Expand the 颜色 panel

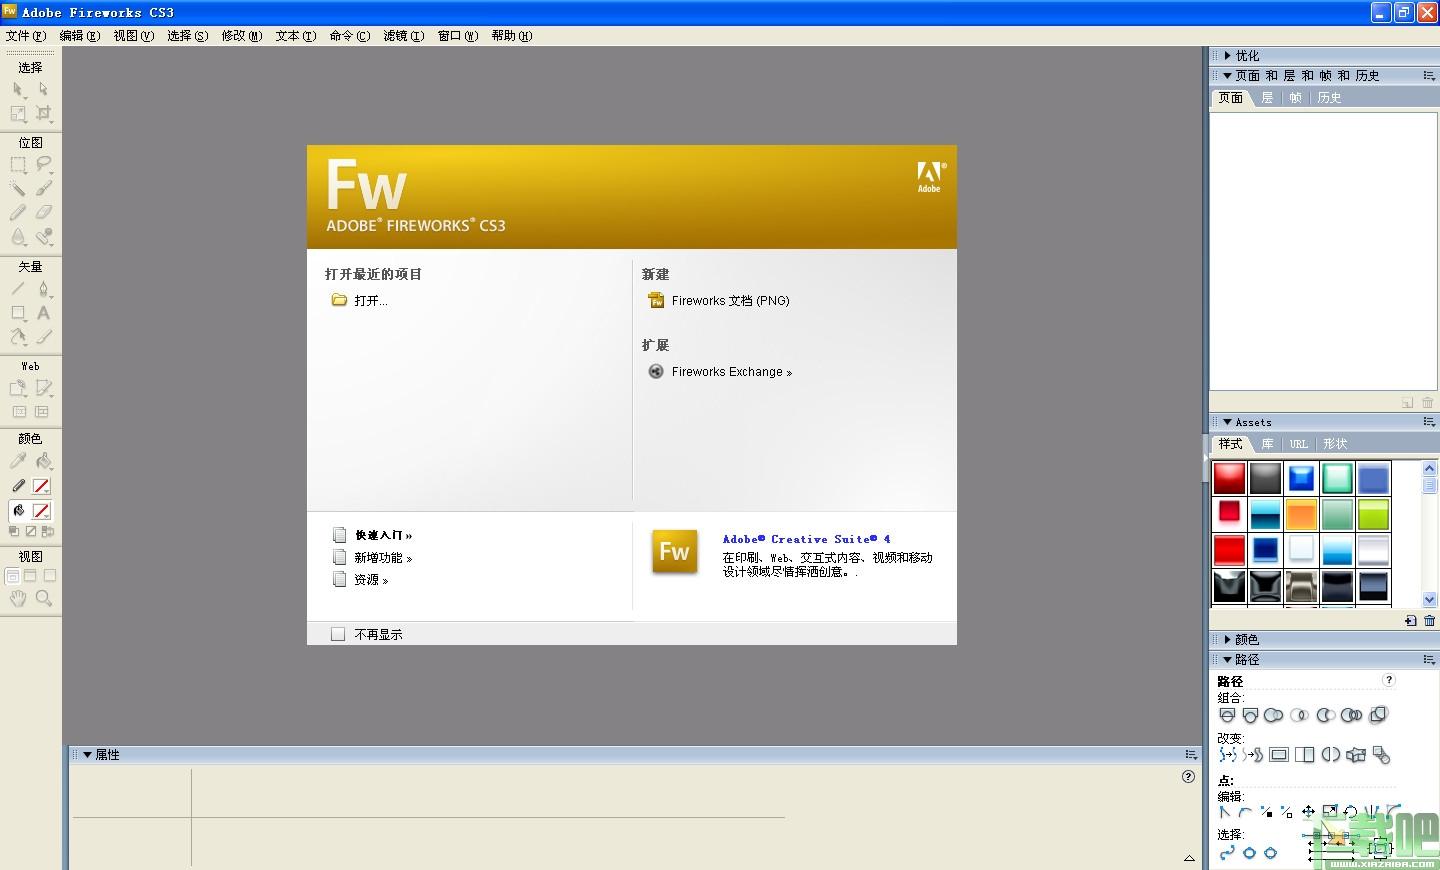click(x=1228, y=639)
